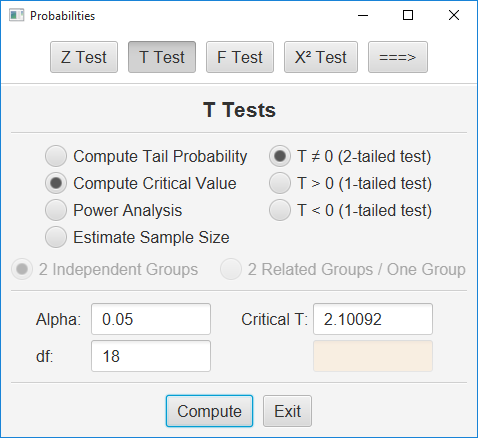Click the Probabilities app icon in title bar

pyautogui.click(x=16, y=15)
